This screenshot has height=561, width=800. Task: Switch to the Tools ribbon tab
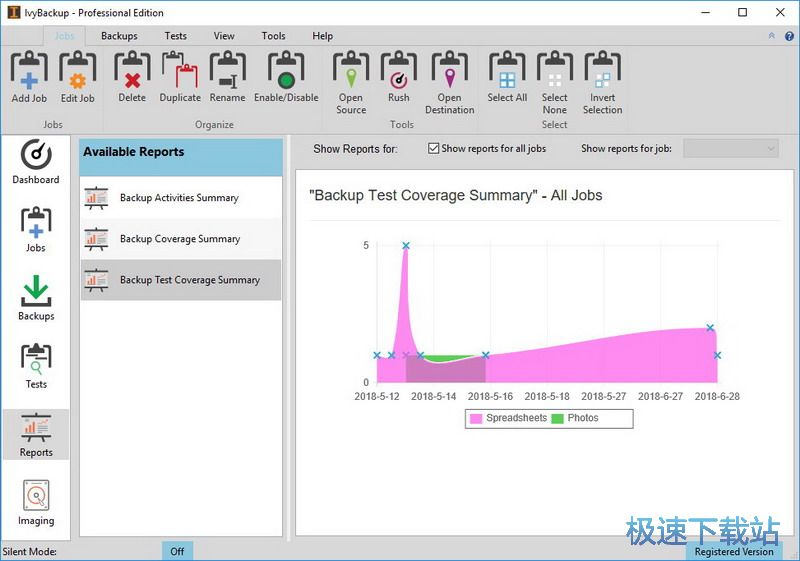pyautogui.click(x=273, y=36)
